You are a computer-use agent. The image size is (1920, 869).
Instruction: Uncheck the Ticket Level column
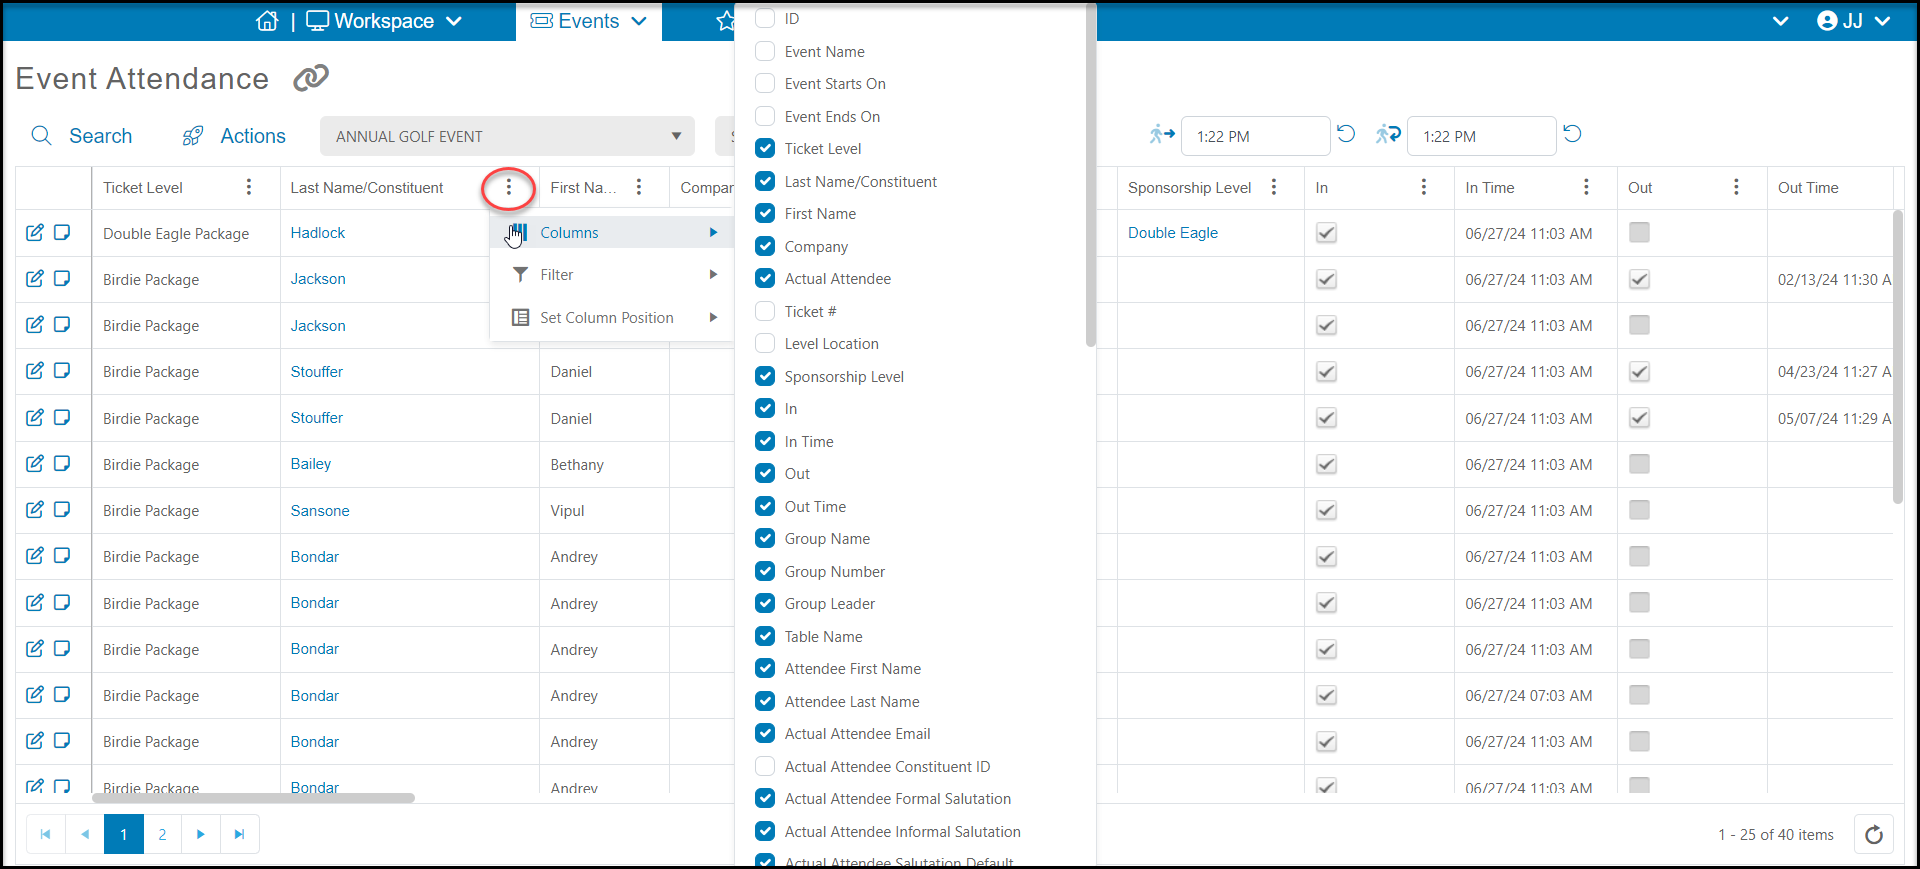(x=765, y=148)
